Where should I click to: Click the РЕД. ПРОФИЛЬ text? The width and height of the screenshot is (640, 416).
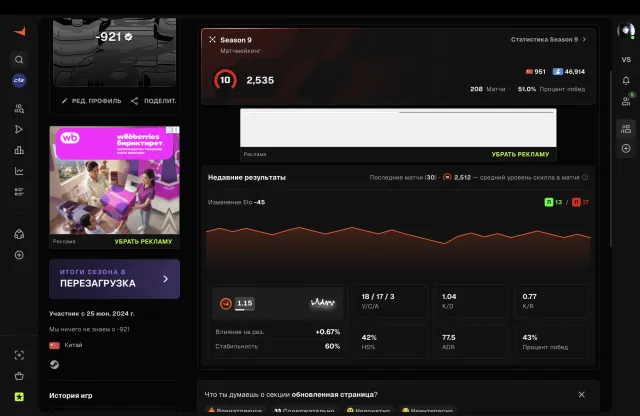[x=97, y=101]
